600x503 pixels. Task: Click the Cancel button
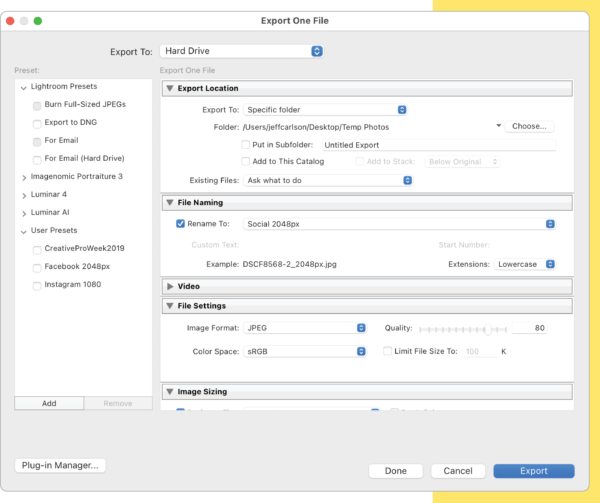(458, 471)
